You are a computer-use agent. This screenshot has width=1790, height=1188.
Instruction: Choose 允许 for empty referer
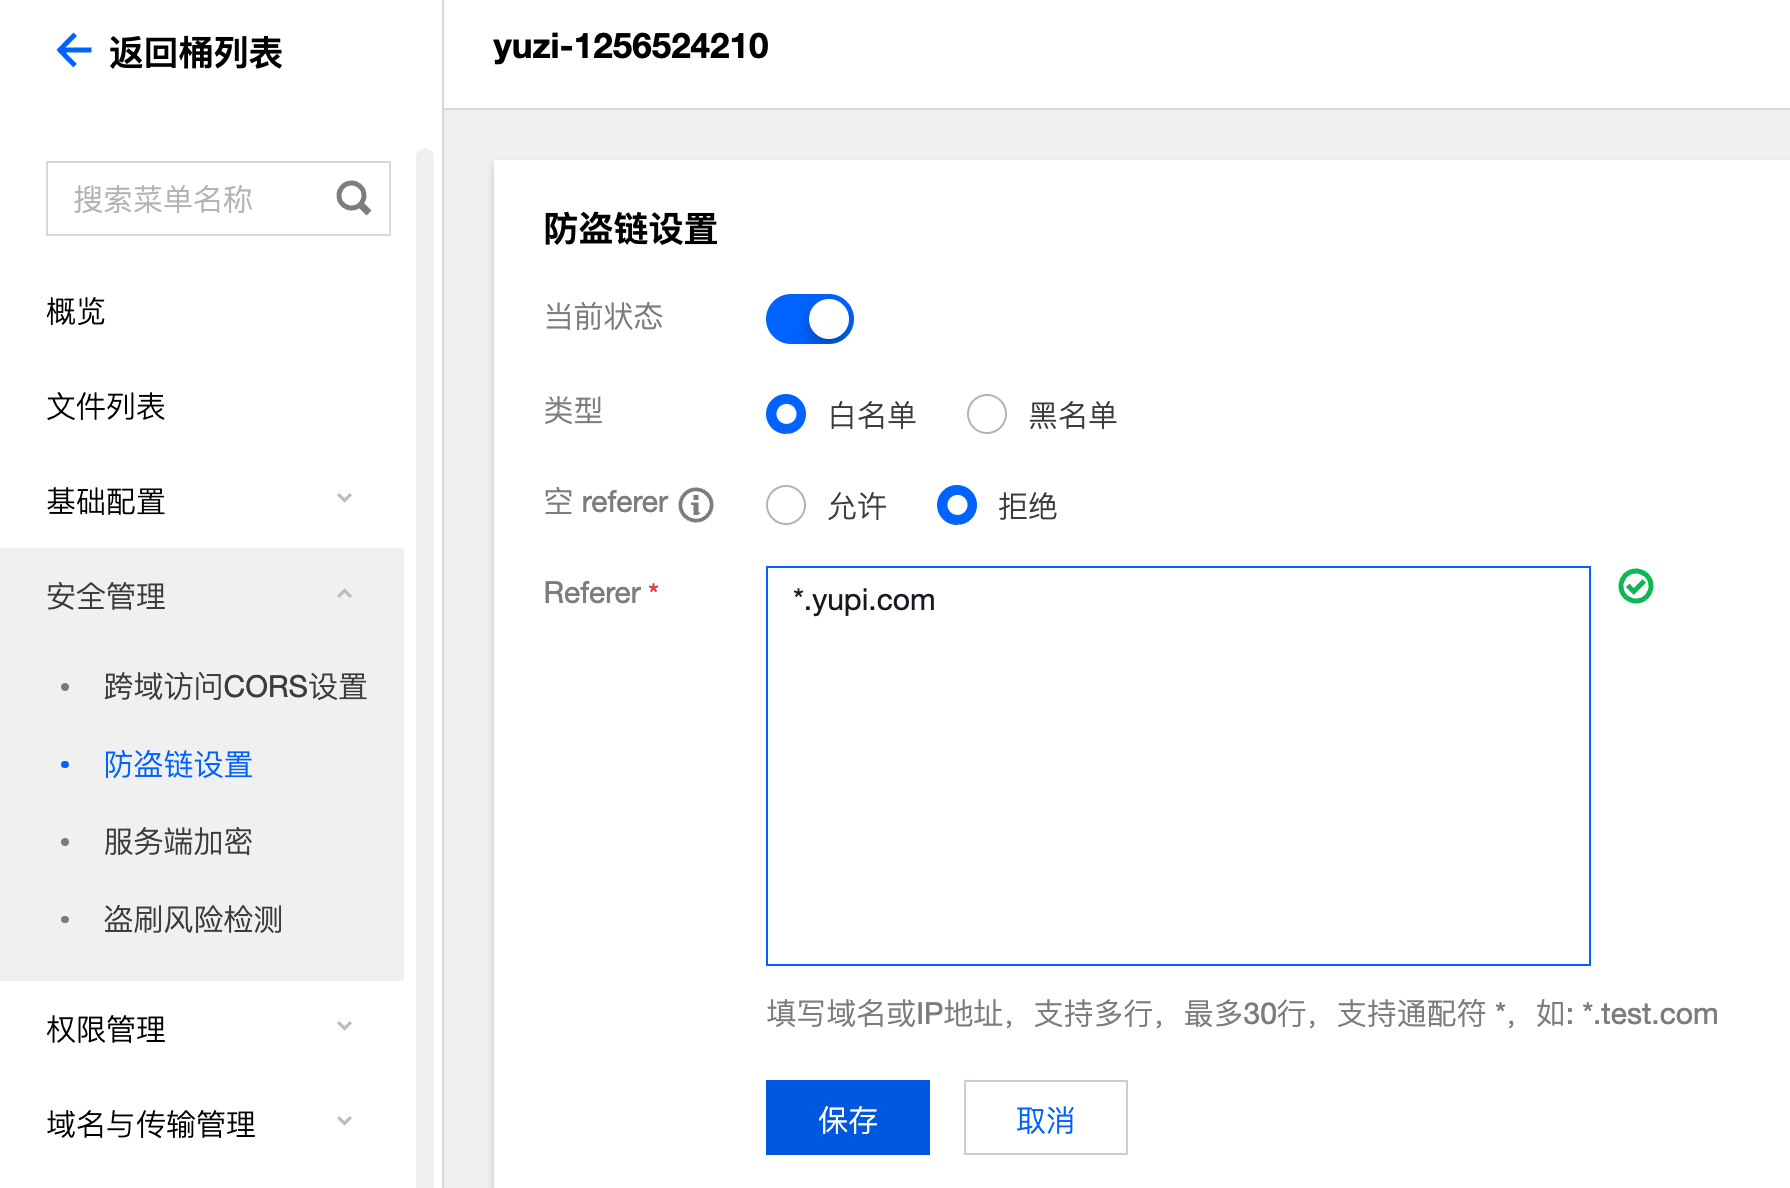coord(786,505)
